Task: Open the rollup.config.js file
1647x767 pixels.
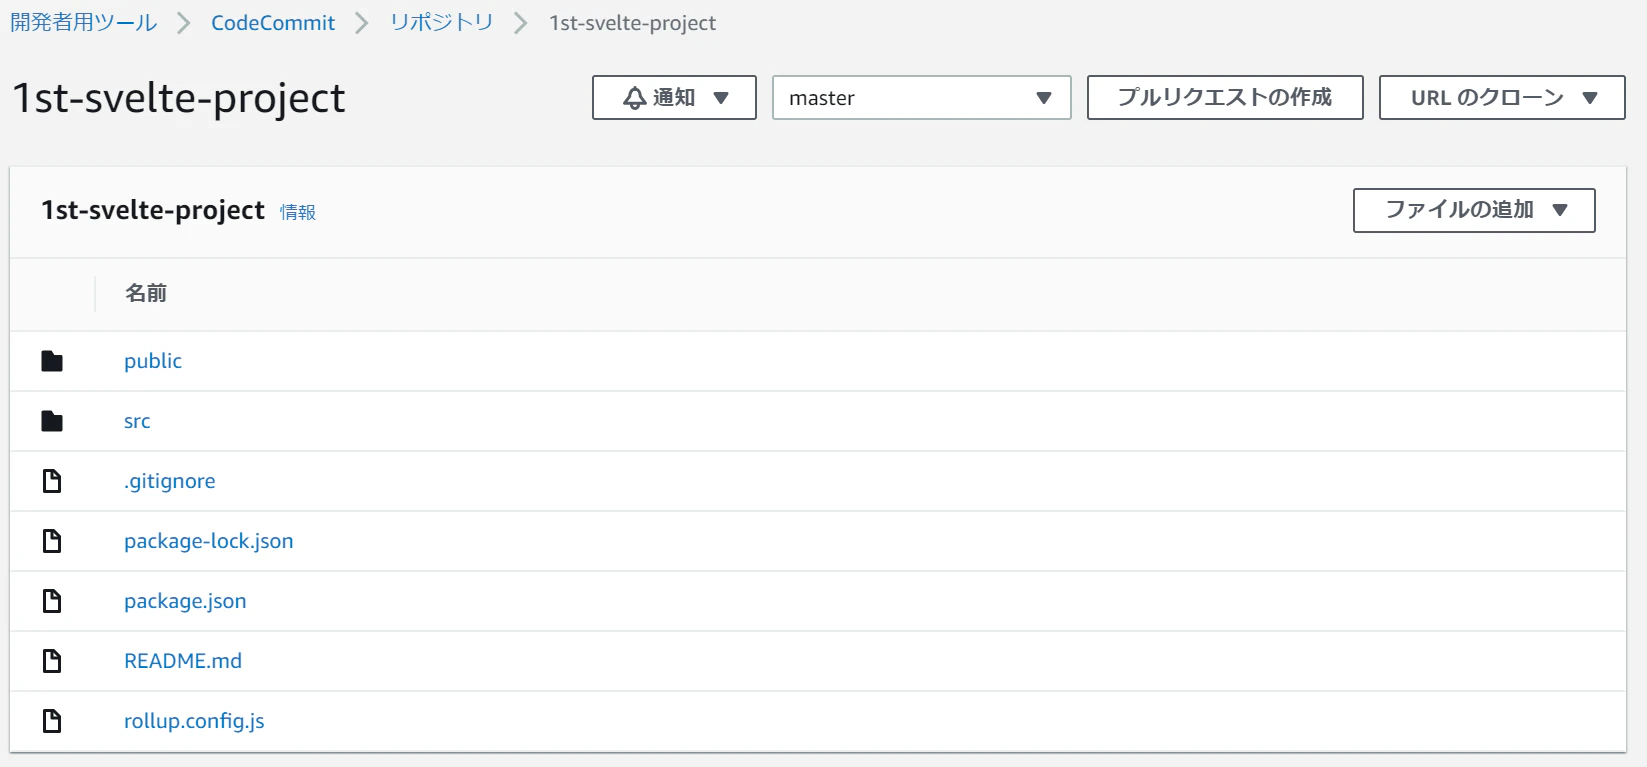Action: coord(194,721)
